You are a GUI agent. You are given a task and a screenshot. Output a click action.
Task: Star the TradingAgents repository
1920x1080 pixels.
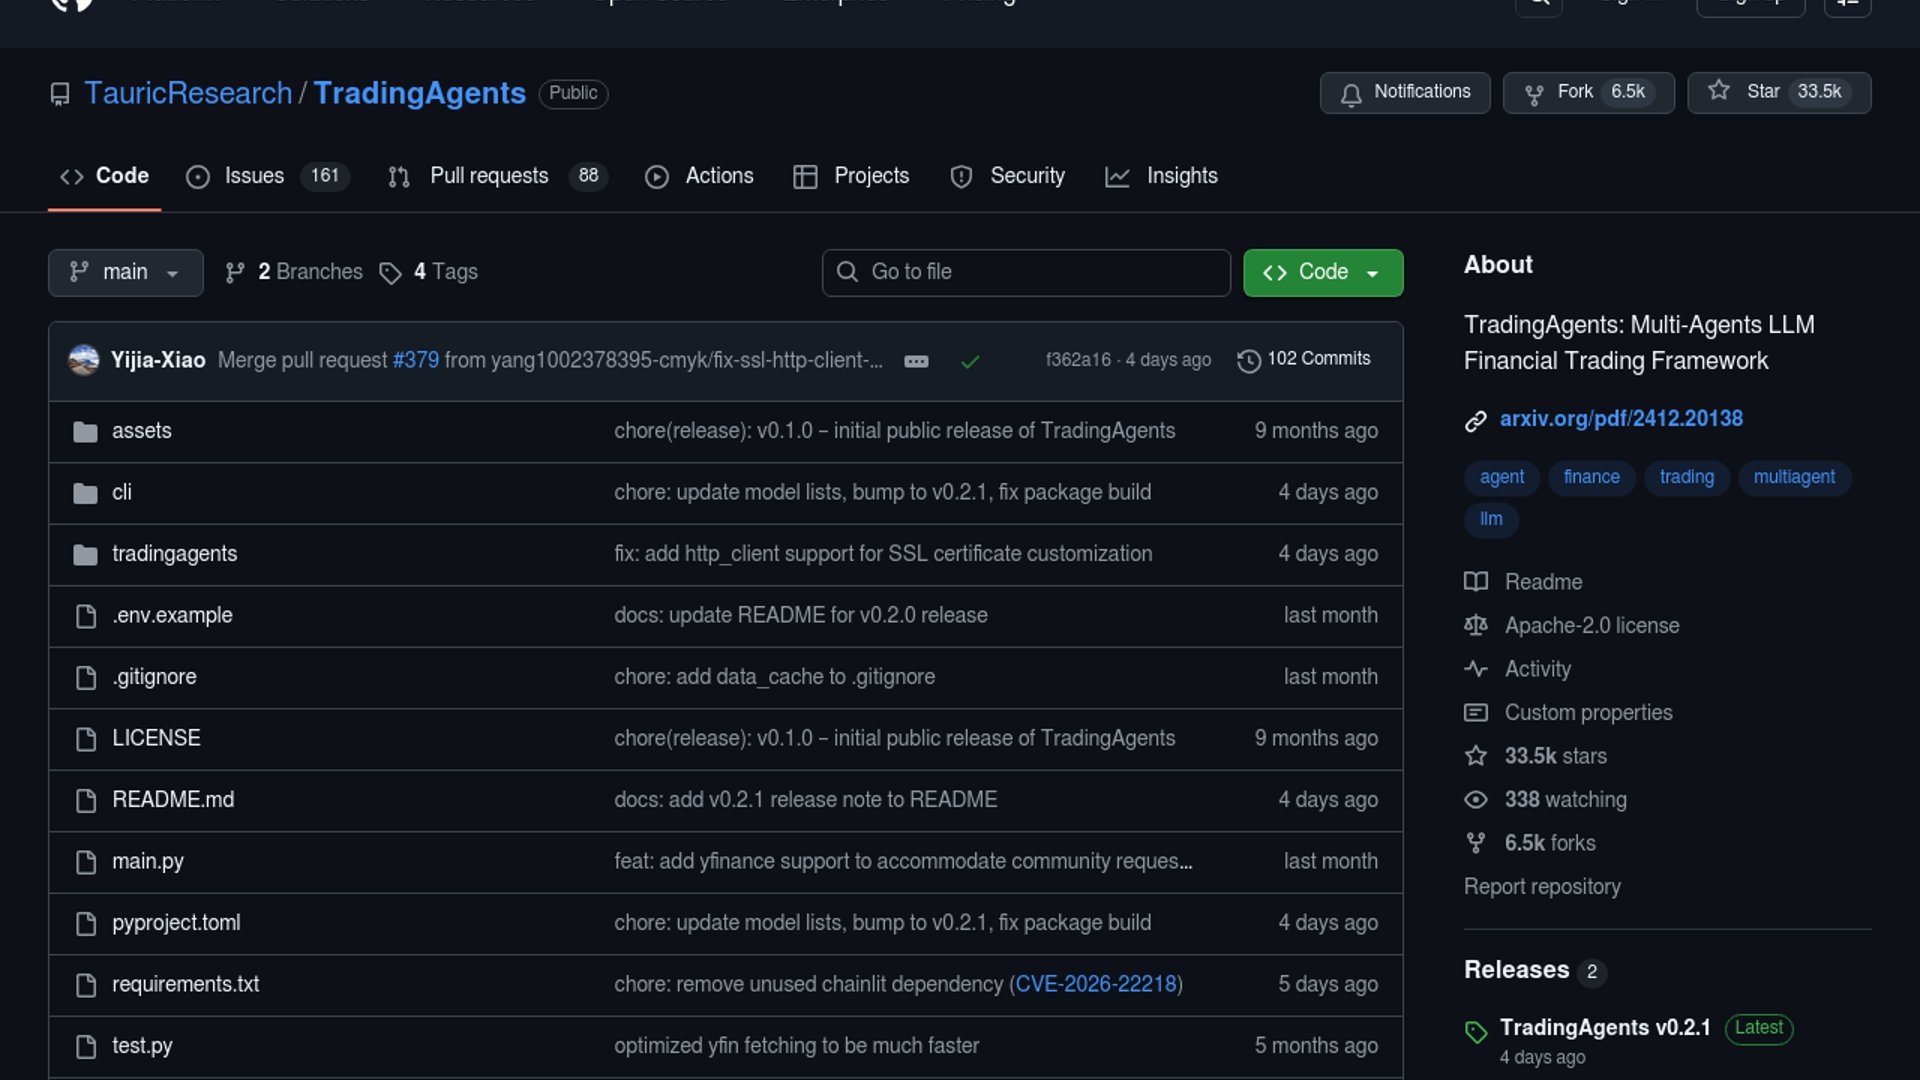click(1778, 92)
